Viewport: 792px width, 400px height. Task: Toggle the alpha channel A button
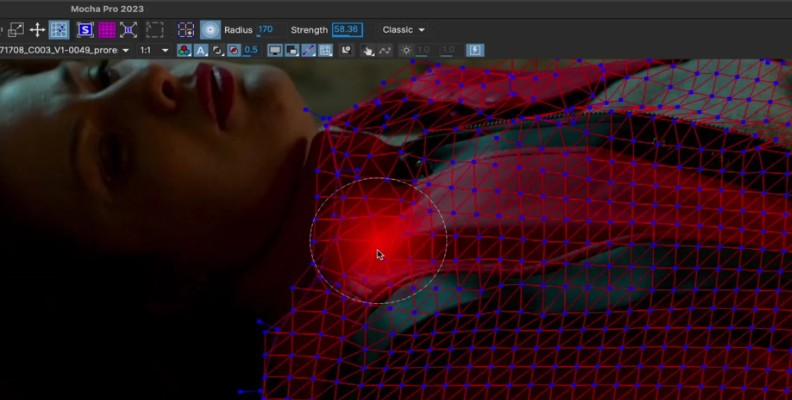(x=201, y=50)
